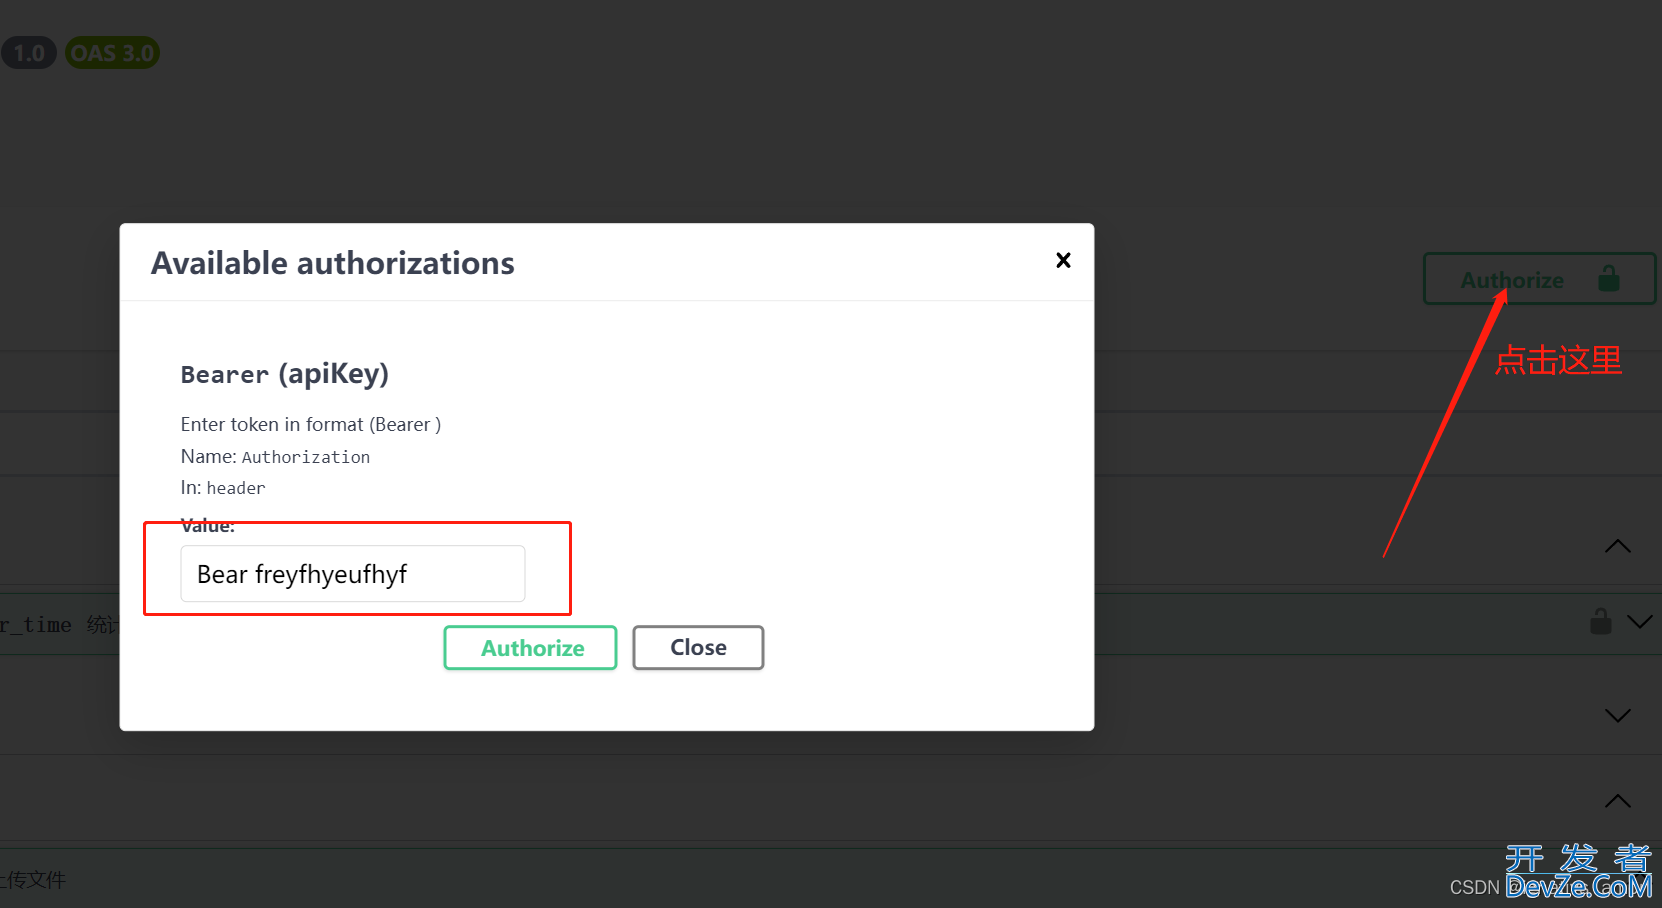Select the 'Enter token in format (Bearer )' text

tap(311, 424)
